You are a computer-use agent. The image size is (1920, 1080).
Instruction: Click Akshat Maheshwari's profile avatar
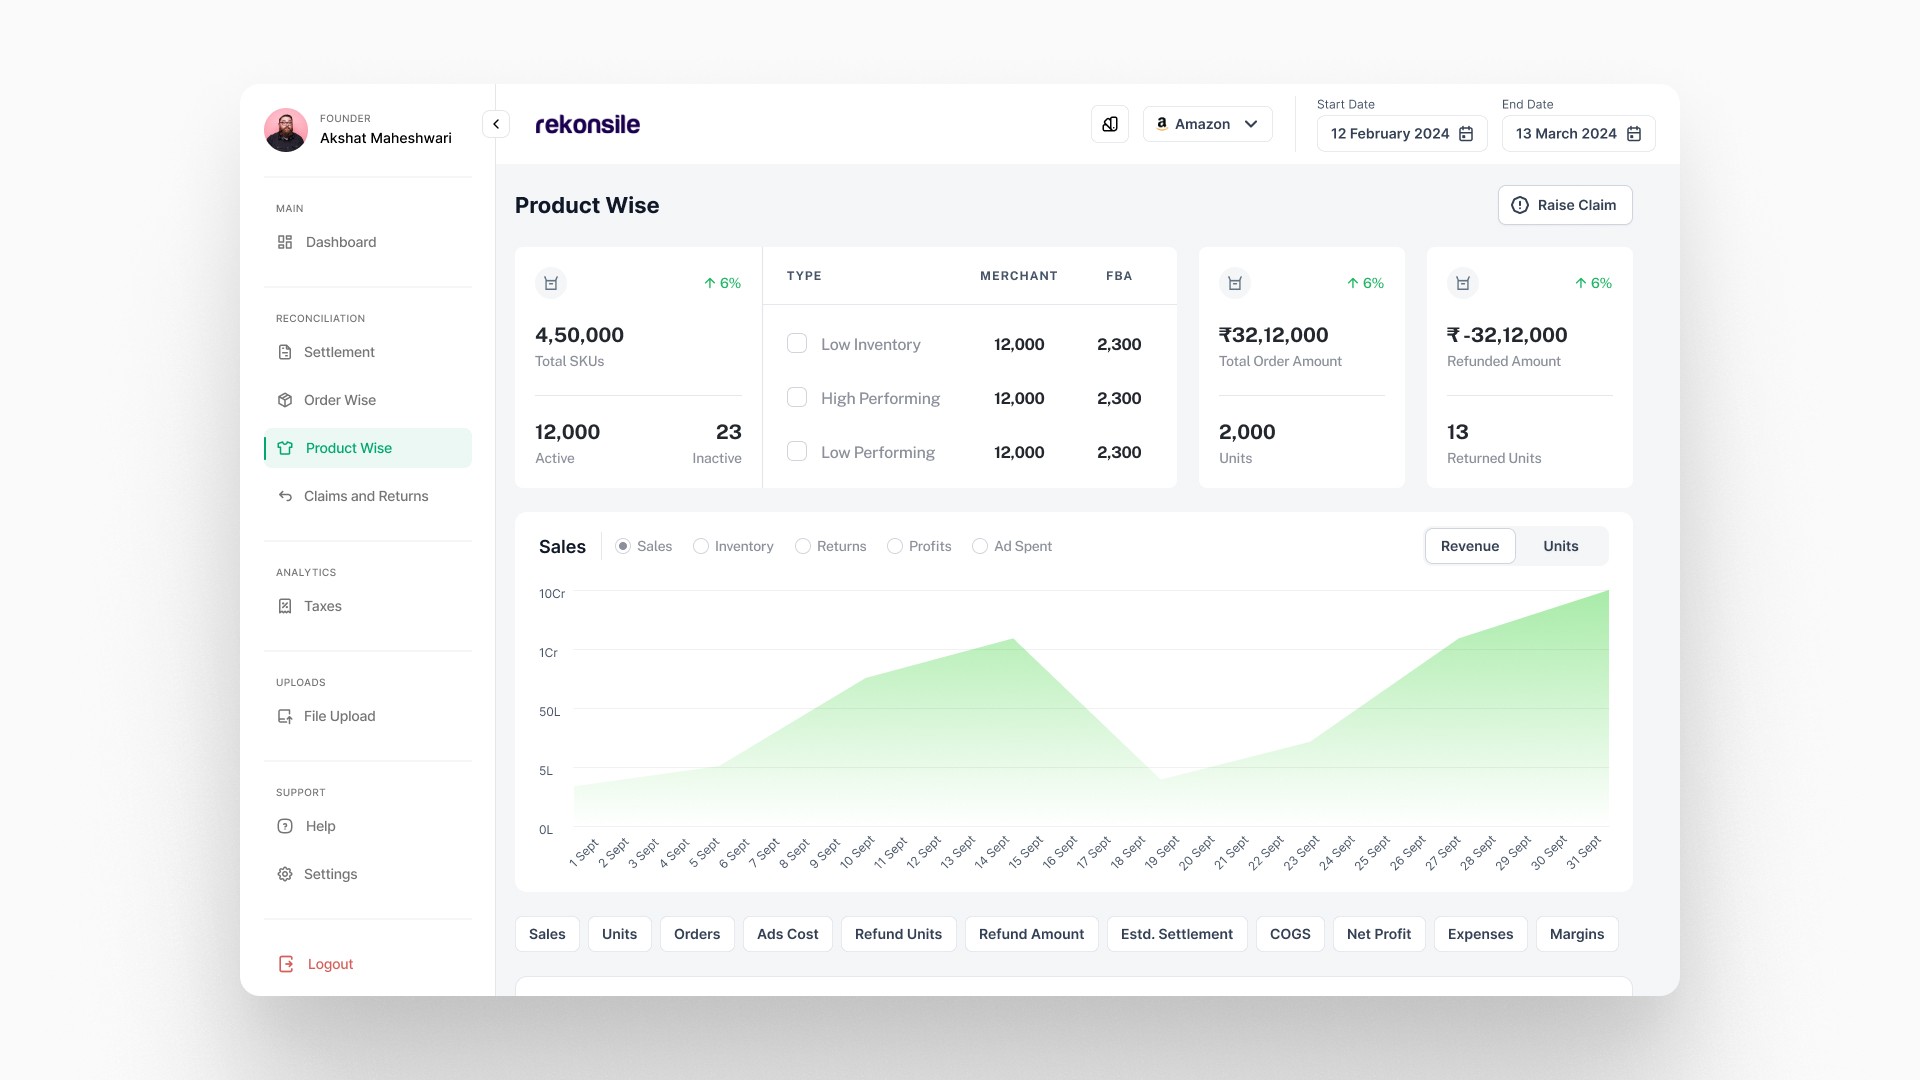click(286, 130)
